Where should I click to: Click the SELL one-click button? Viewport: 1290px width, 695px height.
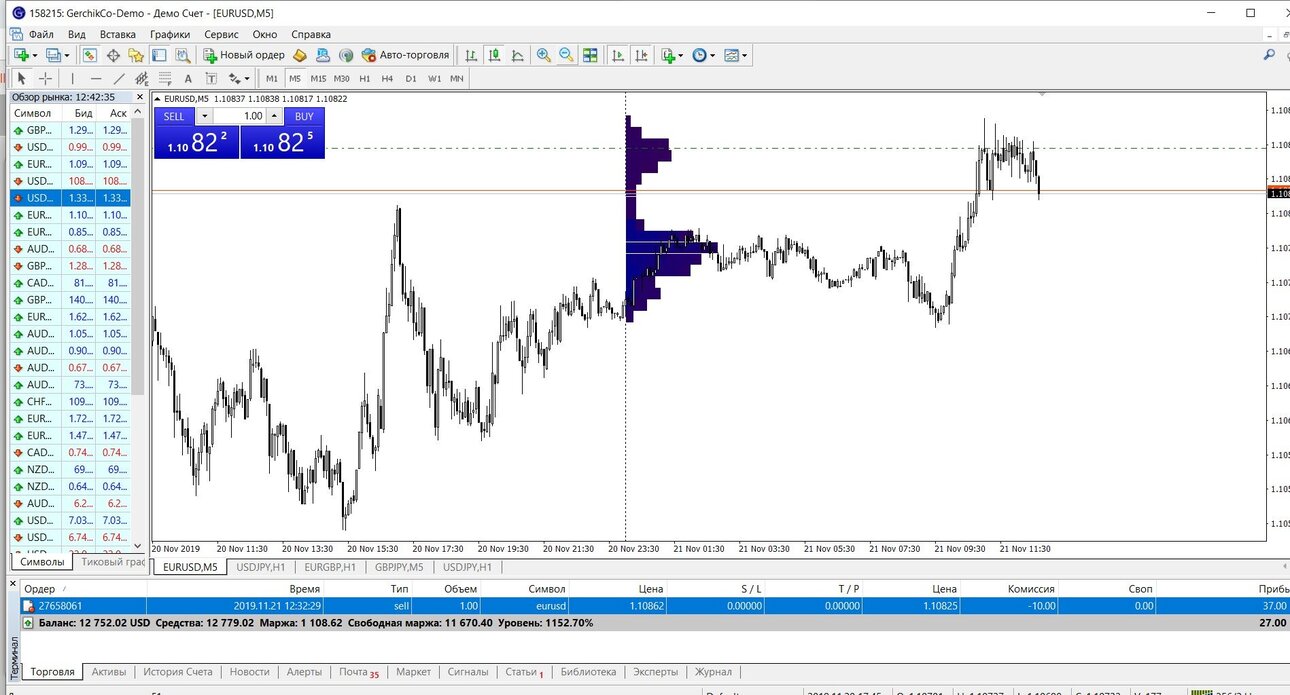pyautogui.click(x=174, y=116)
